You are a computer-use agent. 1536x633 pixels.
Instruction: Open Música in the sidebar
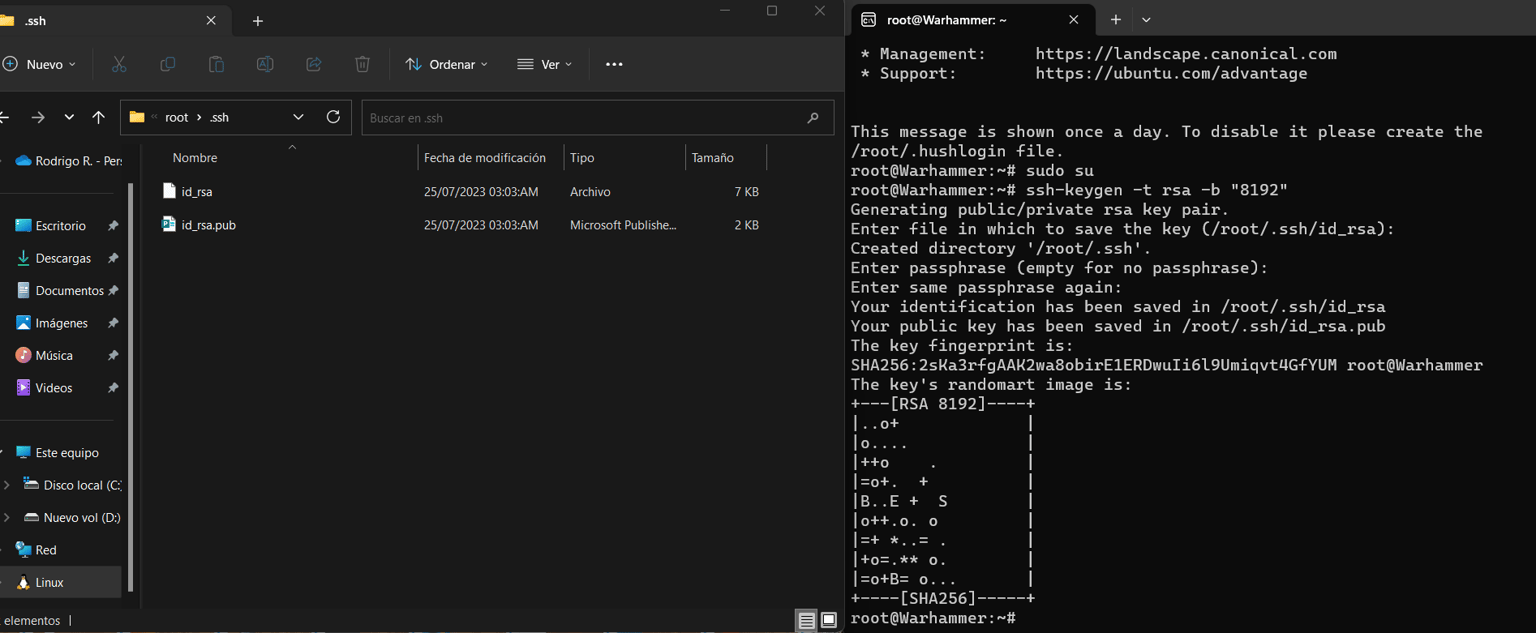(54, 355)
